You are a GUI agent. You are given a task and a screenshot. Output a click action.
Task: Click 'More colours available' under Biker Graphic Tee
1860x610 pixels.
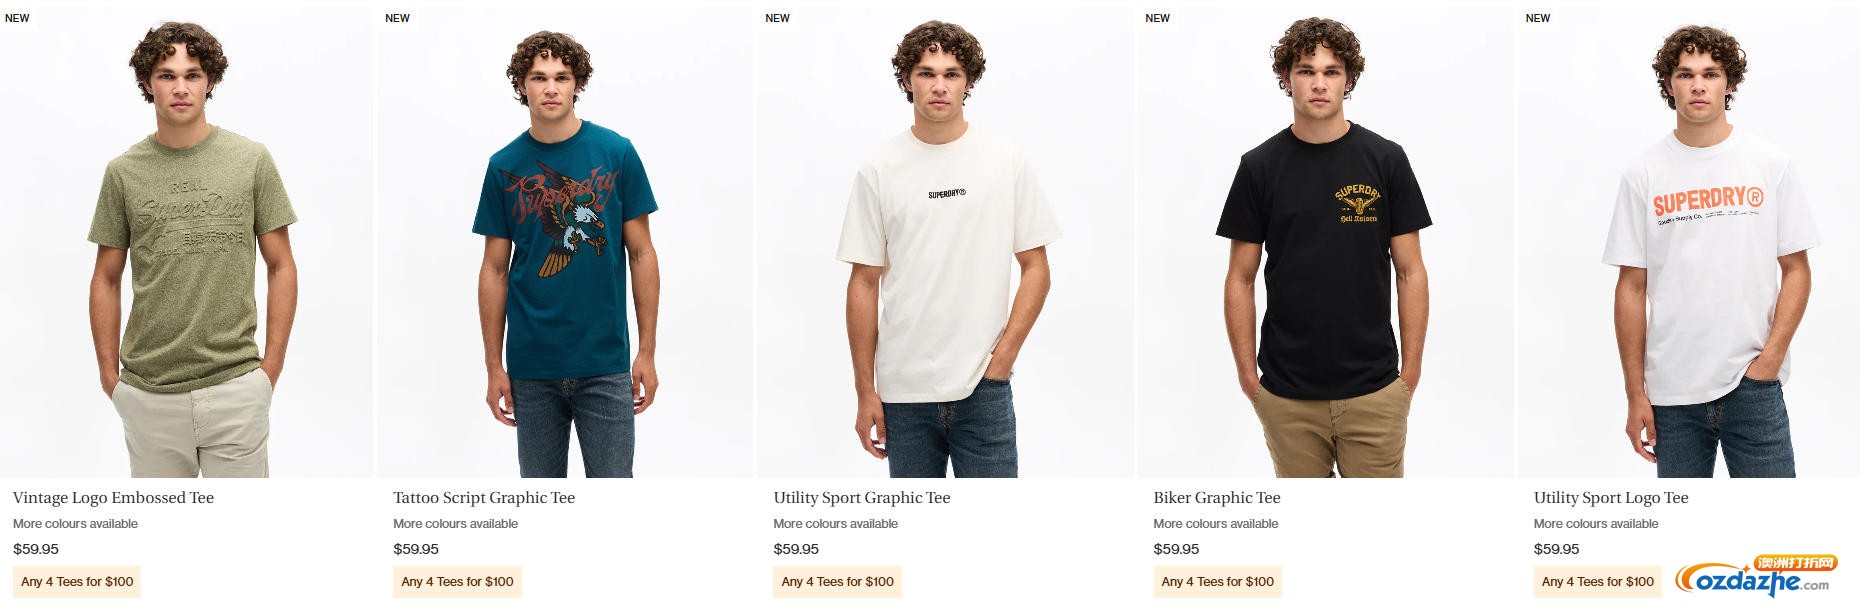[1216, 524]
